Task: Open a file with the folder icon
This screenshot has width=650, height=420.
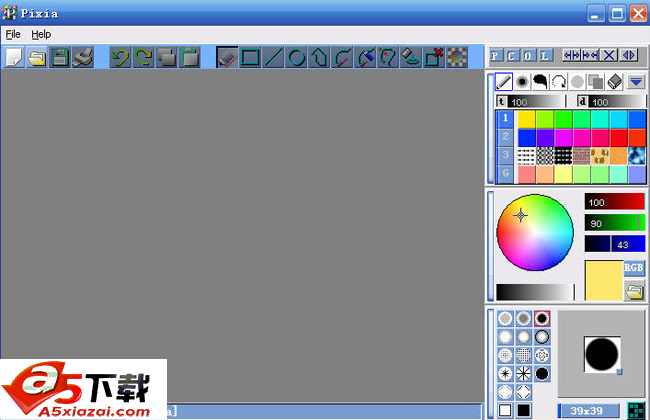Action: 37,57
